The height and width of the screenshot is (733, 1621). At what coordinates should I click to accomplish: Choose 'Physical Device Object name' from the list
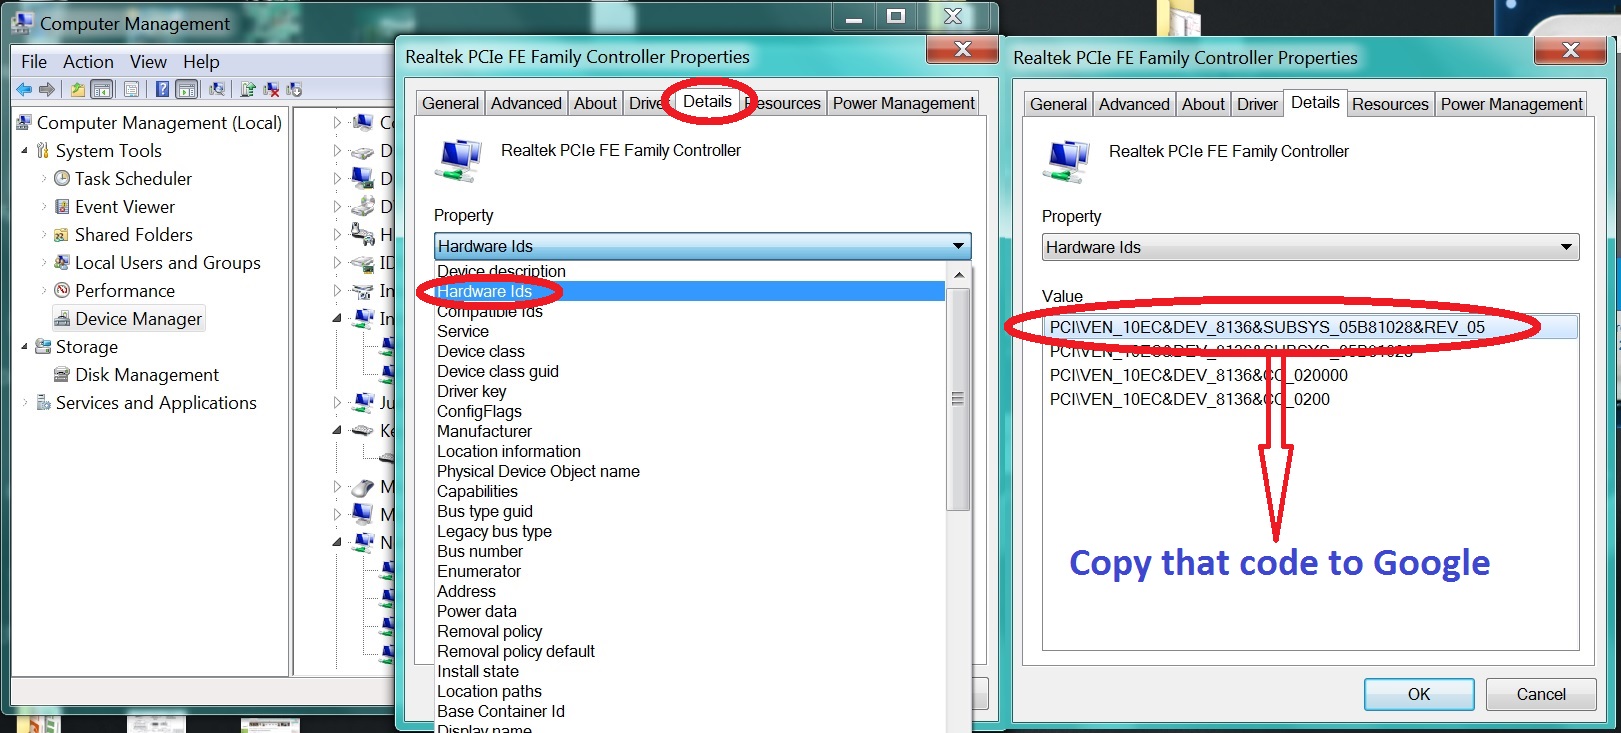[x=690, y=471]
